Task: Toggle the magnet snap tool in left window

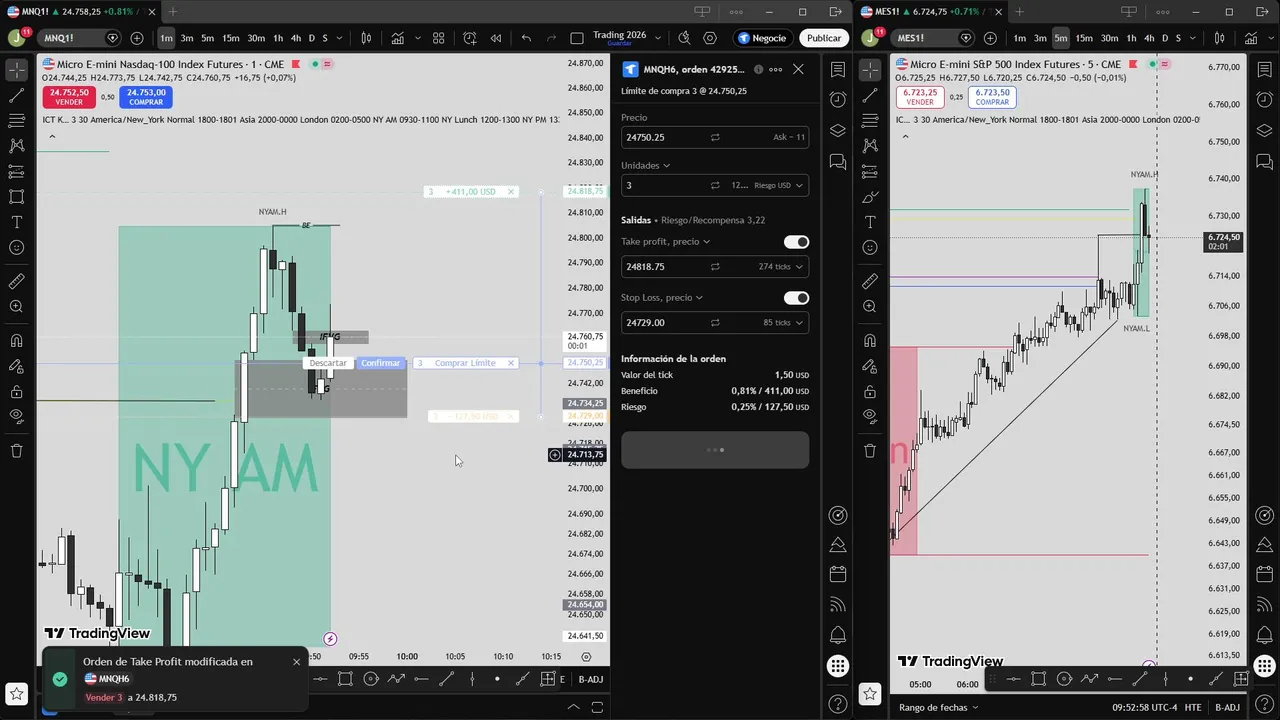Action: pyautogui.click(x=16, y=341)
